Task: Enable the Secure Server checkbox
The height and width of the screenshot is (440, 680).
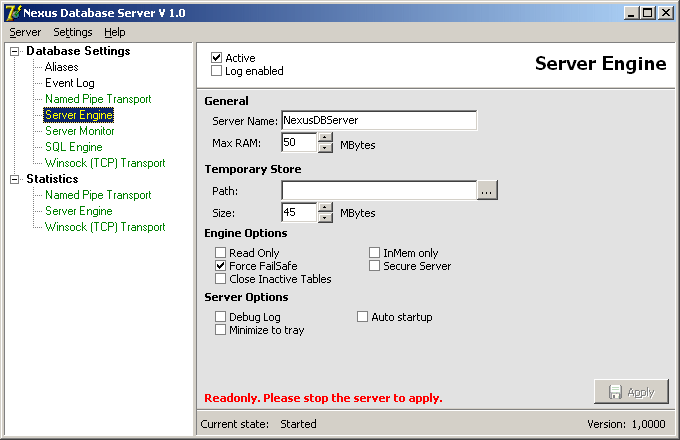Action: coord(374,265)
